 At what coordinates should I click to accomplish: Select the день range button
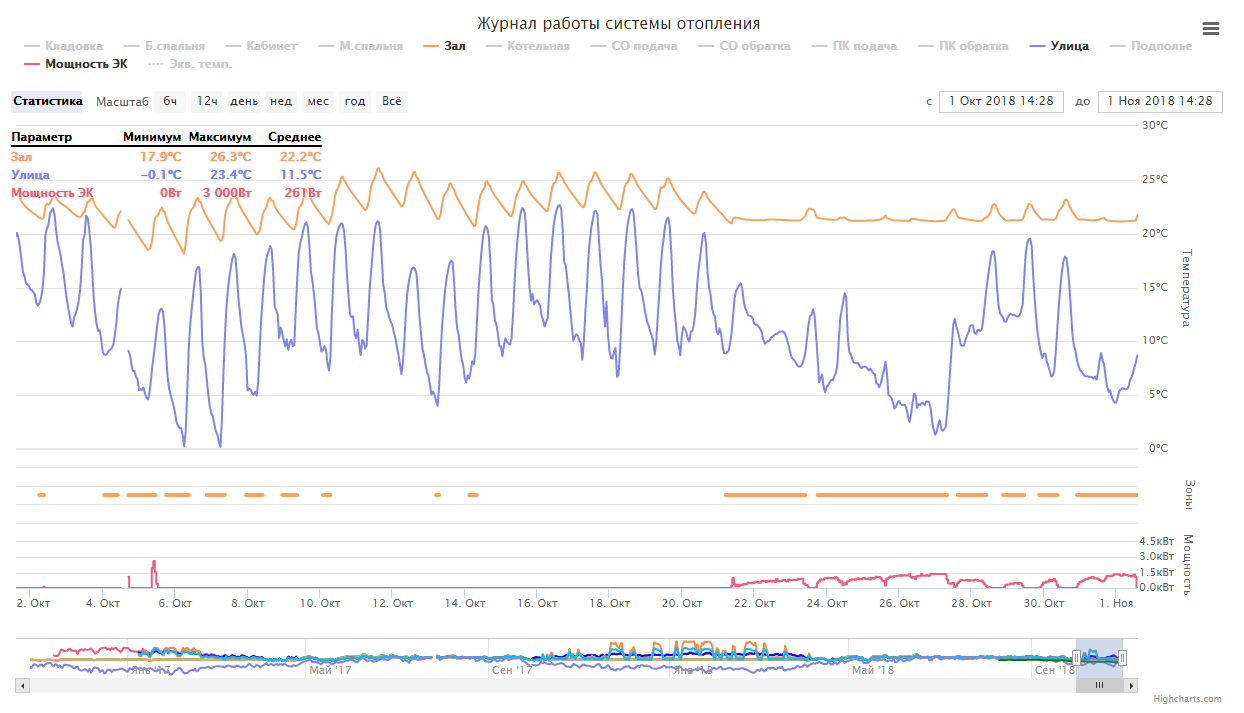pyautogui.click(x=244, y=101)
